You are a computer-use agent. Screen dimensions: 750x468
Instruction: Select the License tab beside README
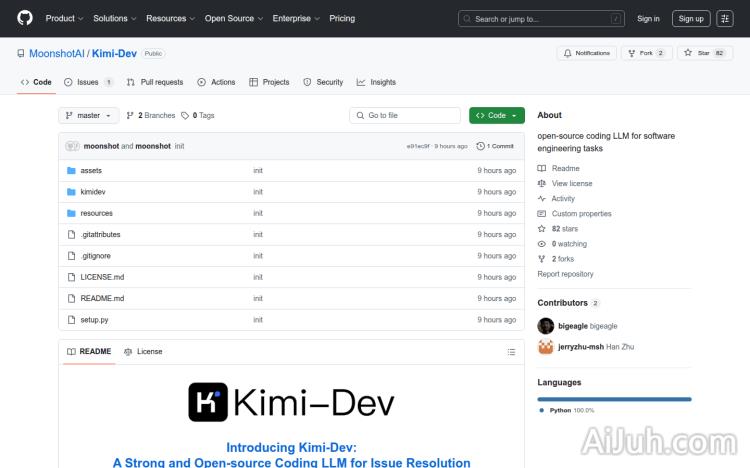(x=143, y=352)
